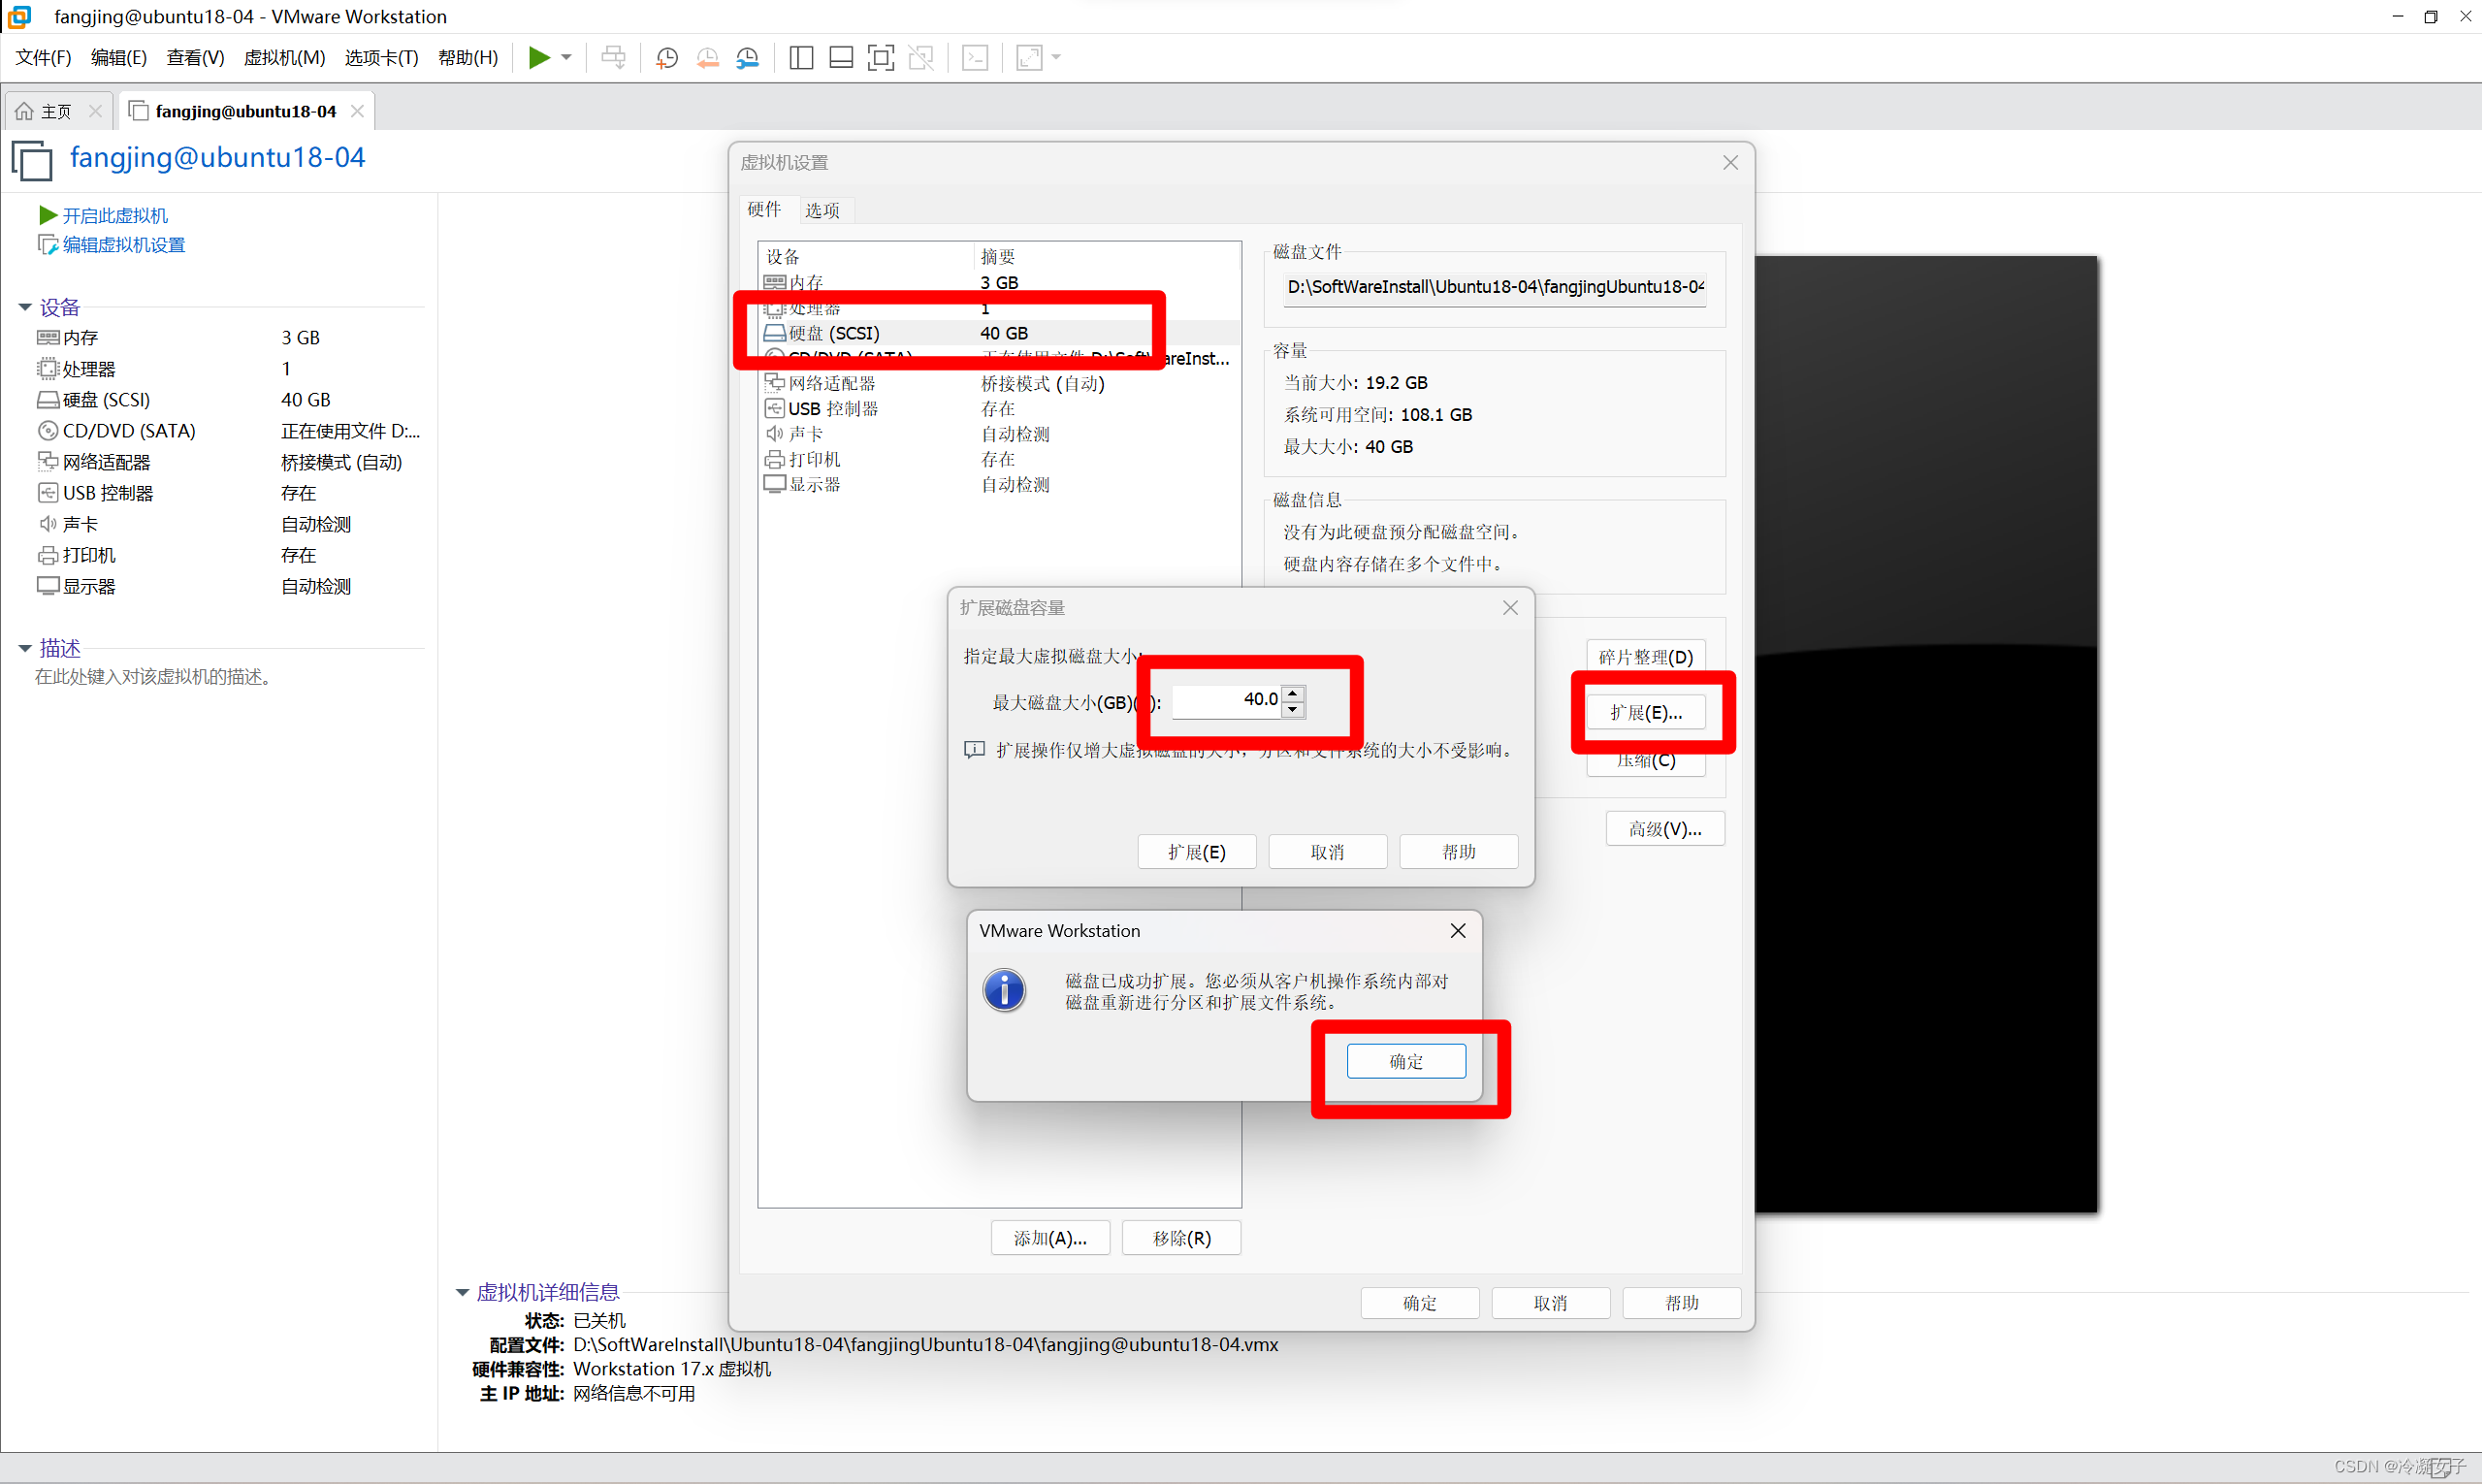Image resolution: width=2482 pixels, height=1484 pixels.
Task: Select 网络适配器 in the left device summary
Action: 228,462
